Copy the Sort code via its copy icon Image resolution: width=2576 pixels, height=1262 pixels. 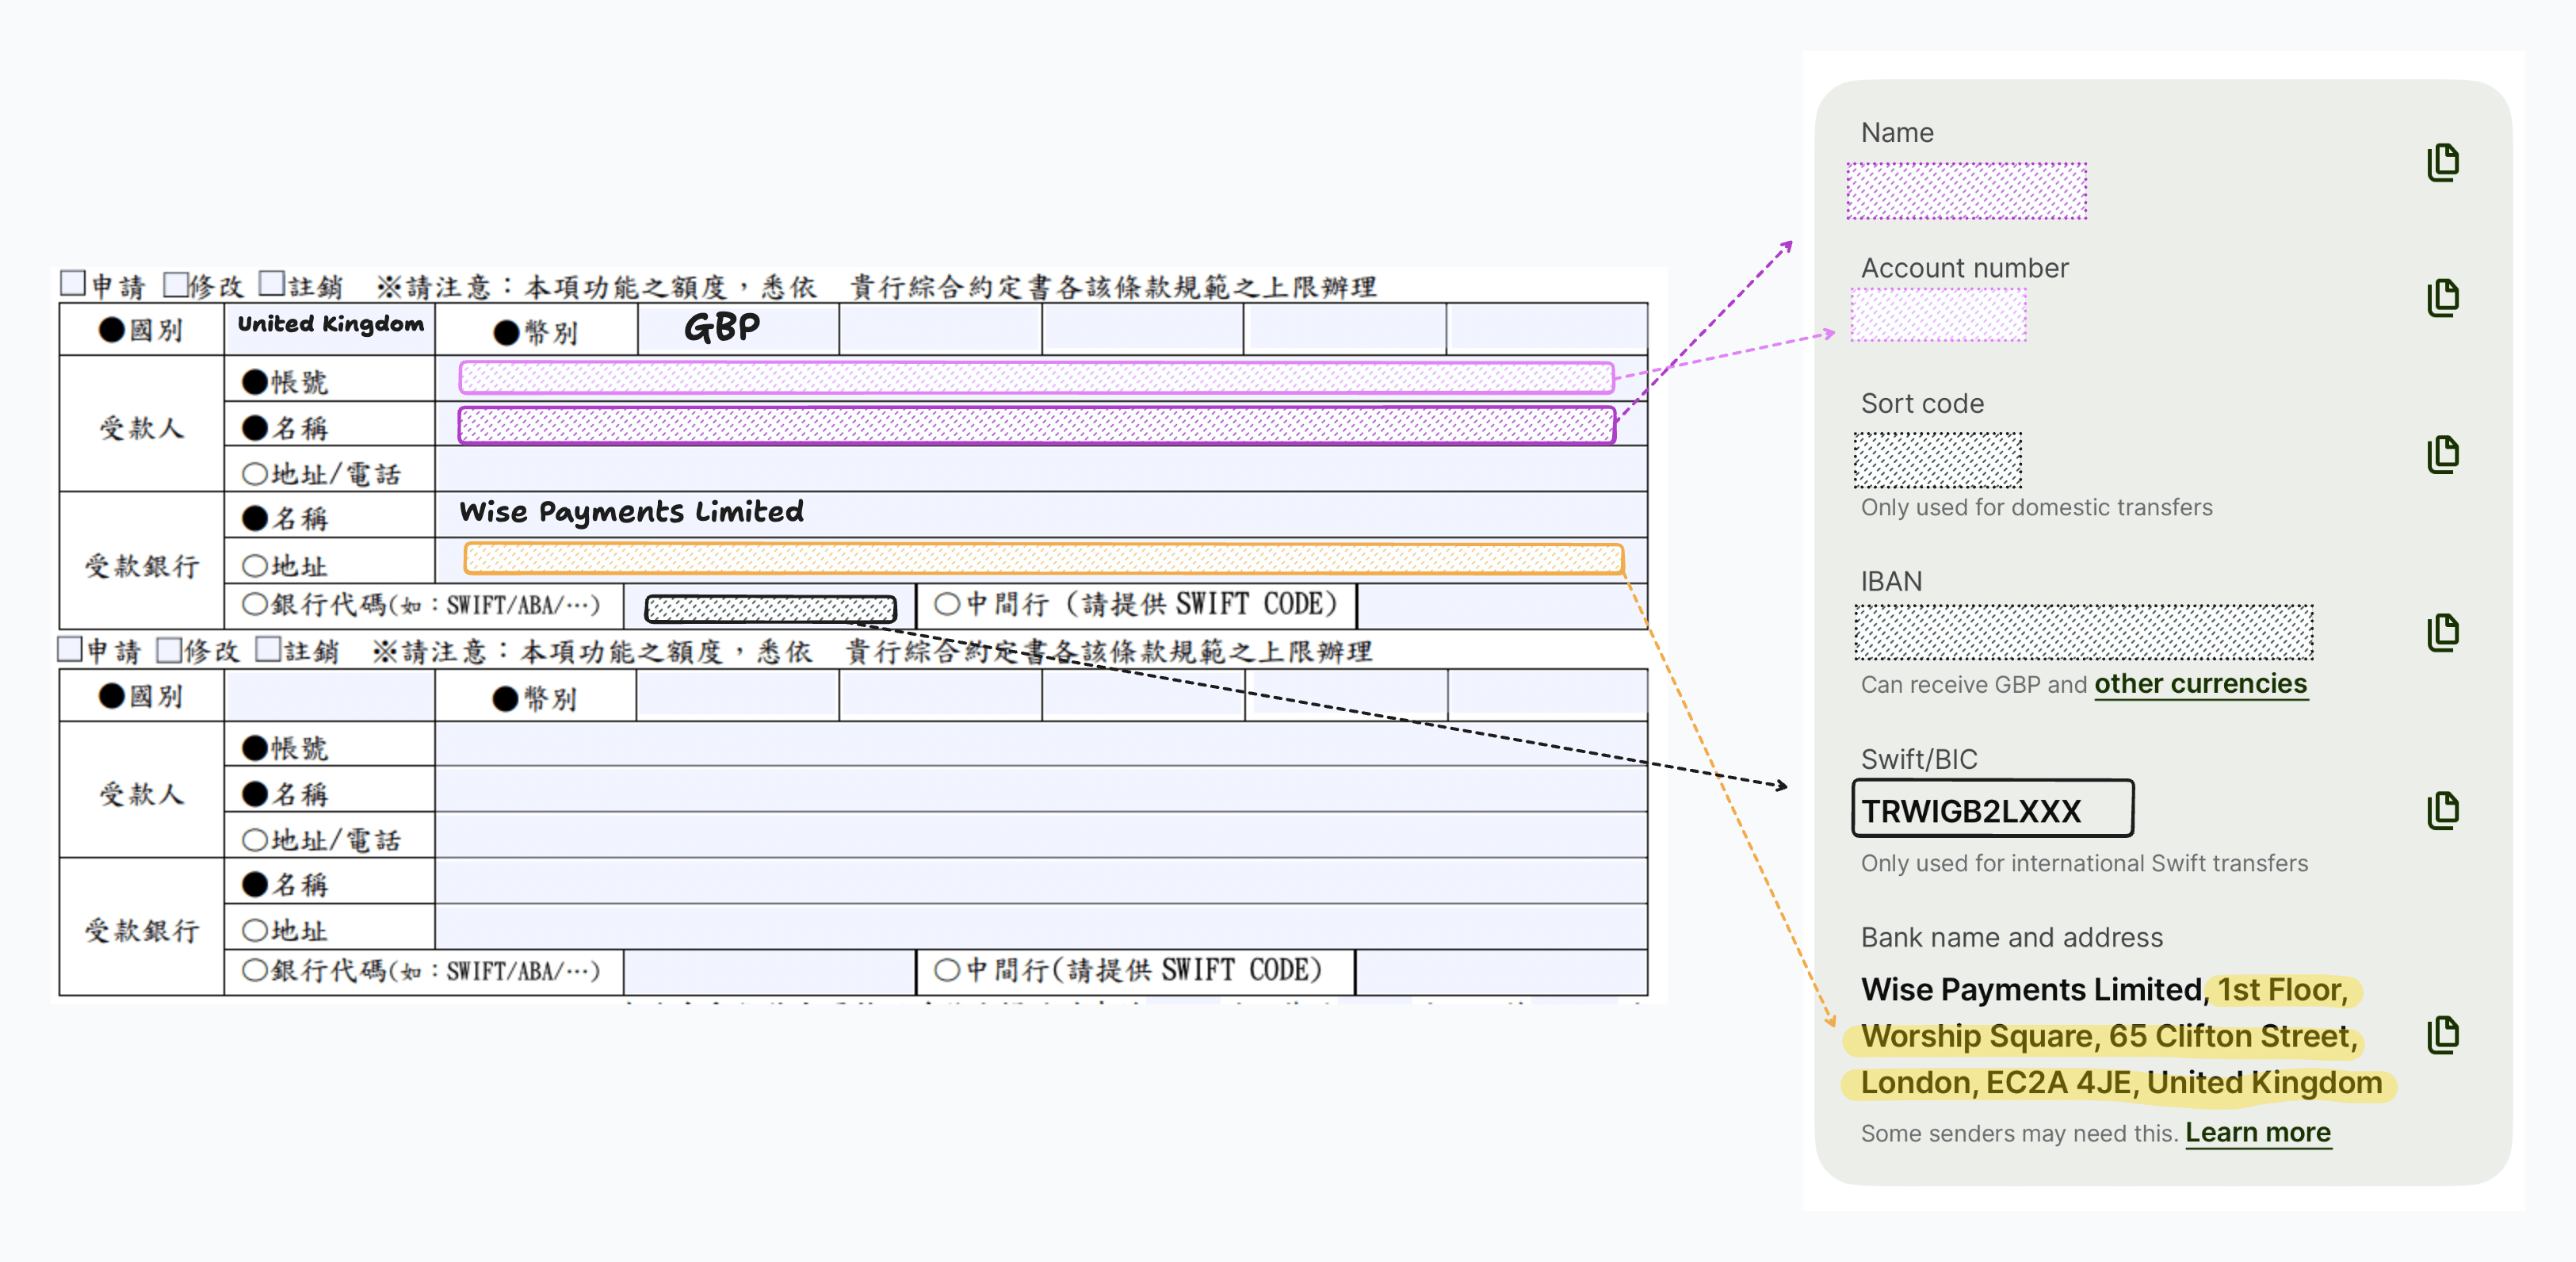(2442, 454)
